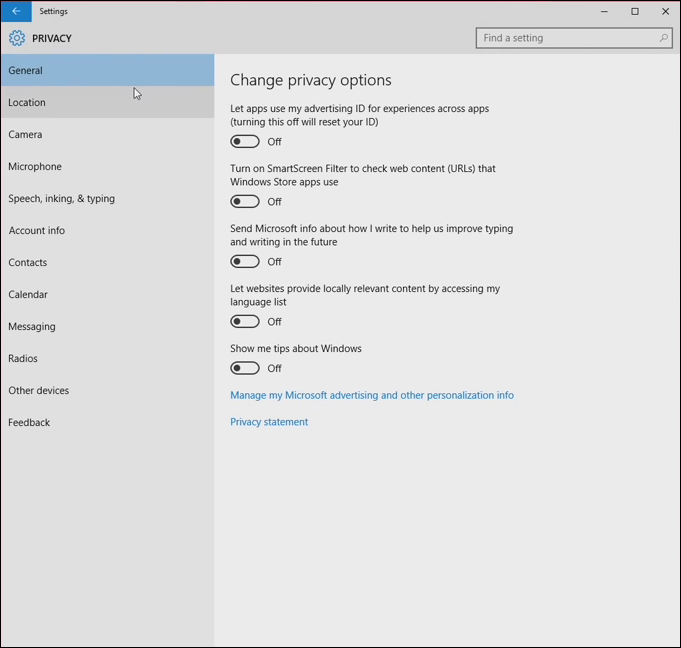Go to the Feedback section
Viewport: 681px width, 648px height.
(108, 423)
